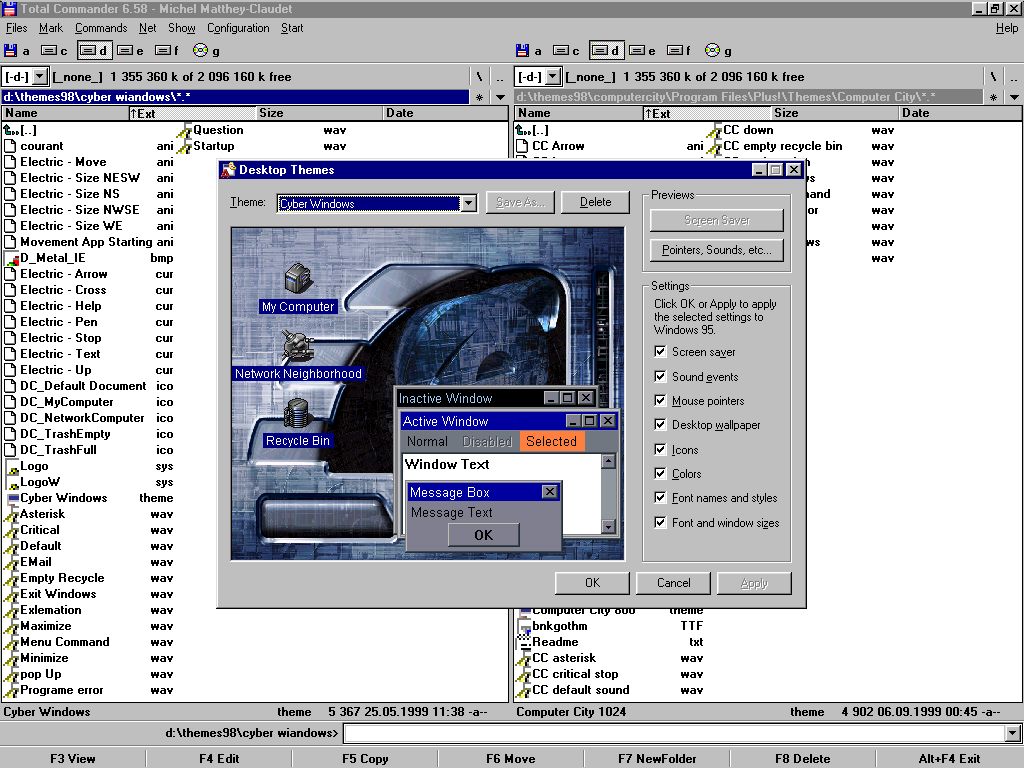This screenshot has width=1024, height=768.
Task: Click the bnkgothm TTF font file icon
Action: click(524, 626)
